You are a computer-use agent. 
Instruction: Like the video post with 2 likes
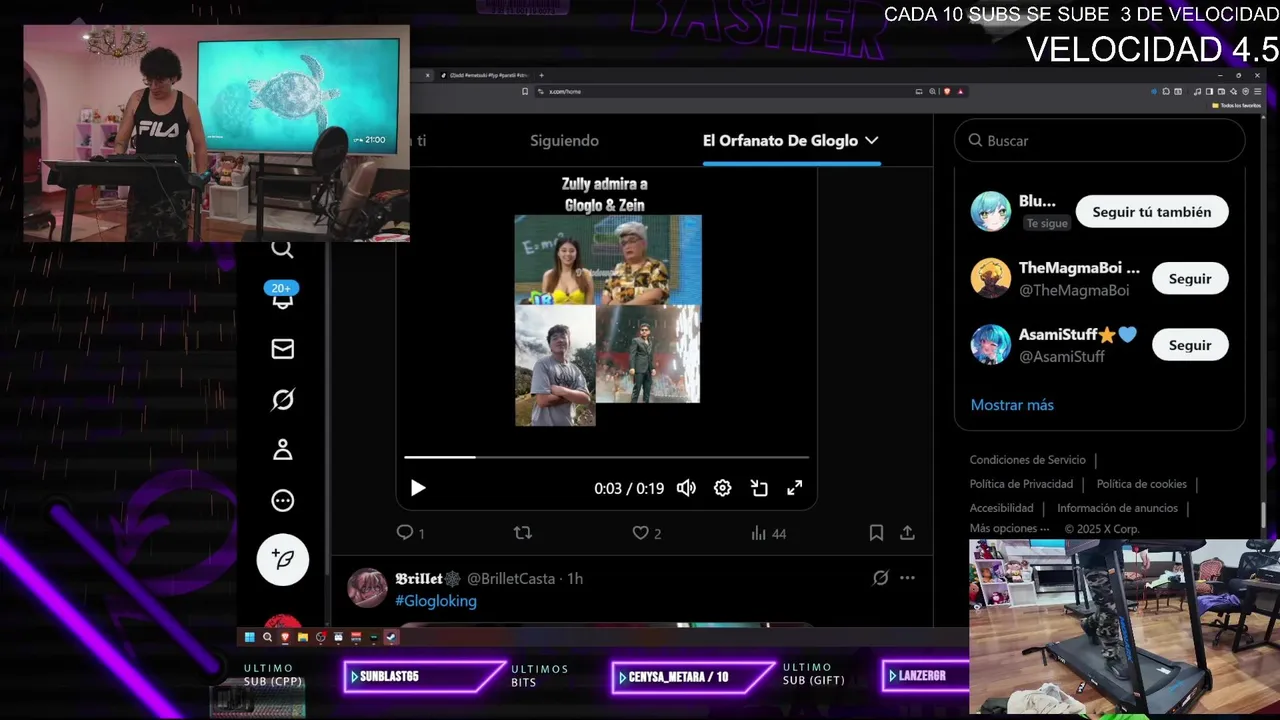(647, 533)
